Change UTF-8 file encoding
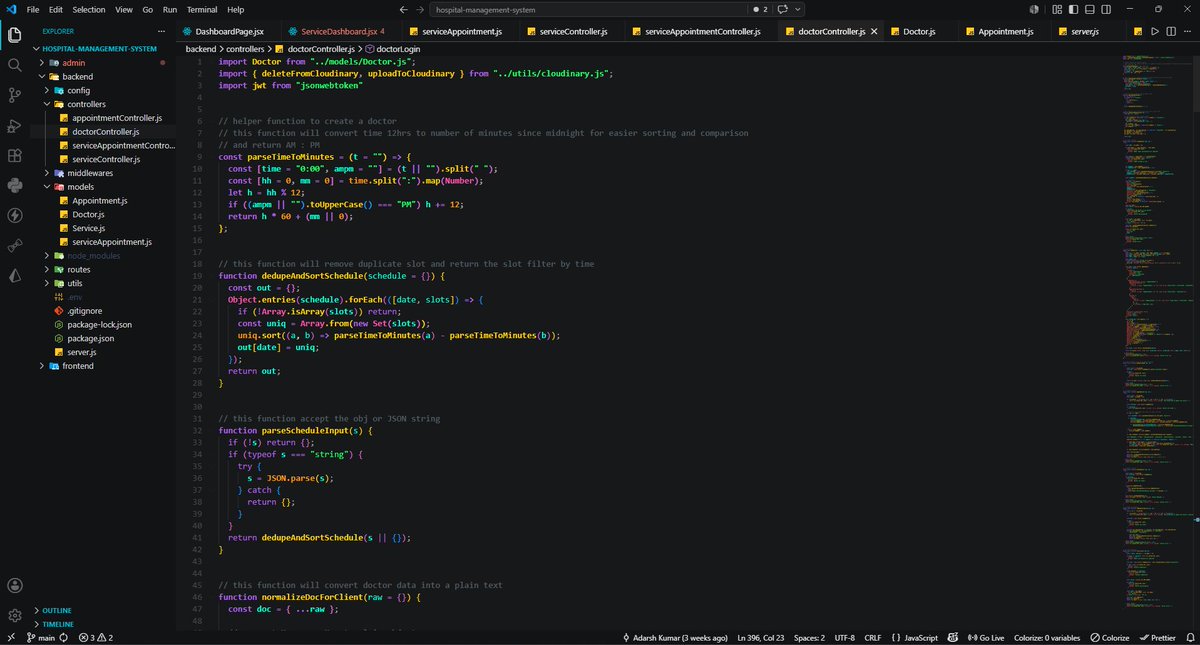The width and height of the screenshot is (1200, 645). 844,637
